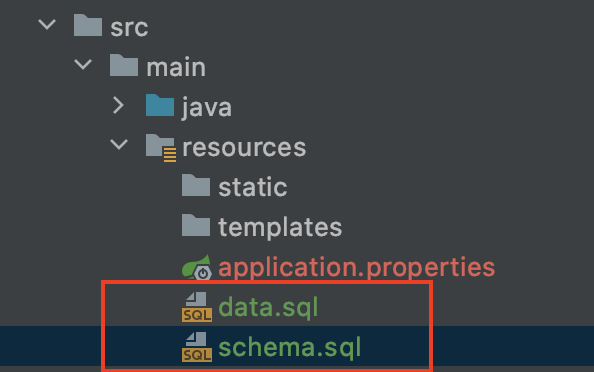Click the SQL file icon beside data.sql
The width and height of the screenshot is (594, 372).
pos(197,307)
